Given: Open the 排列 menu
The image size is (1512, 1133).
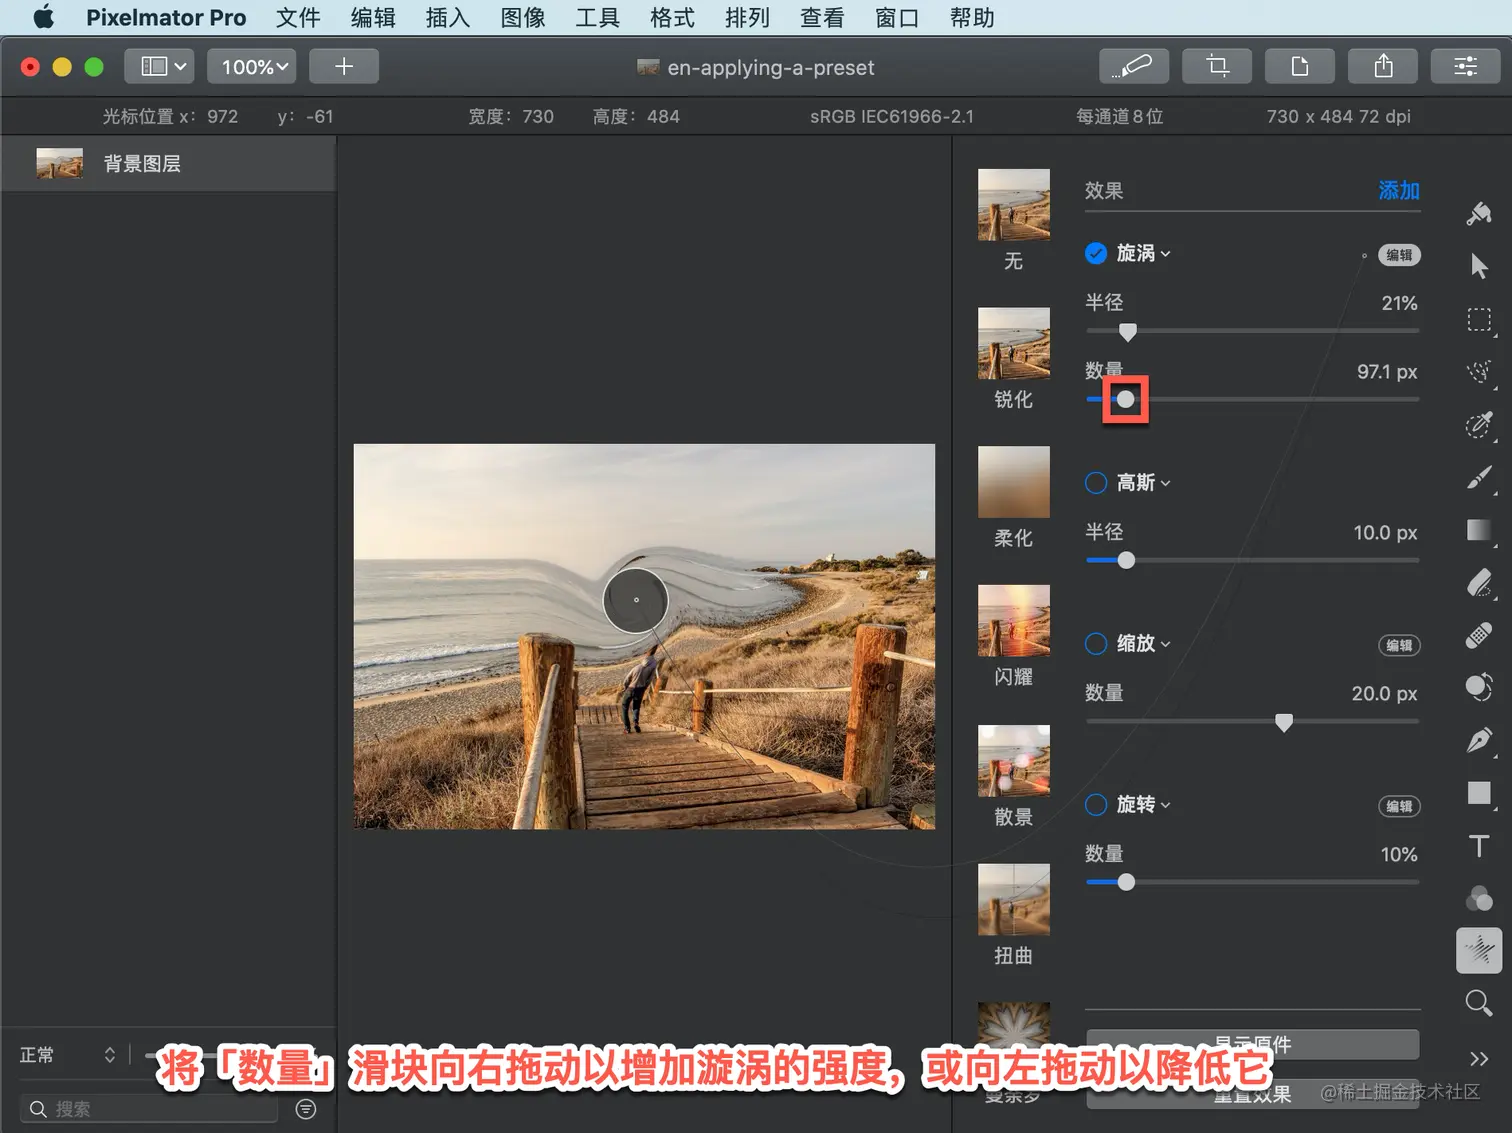Looking at the screenshot, I should (x=747, y=17).
